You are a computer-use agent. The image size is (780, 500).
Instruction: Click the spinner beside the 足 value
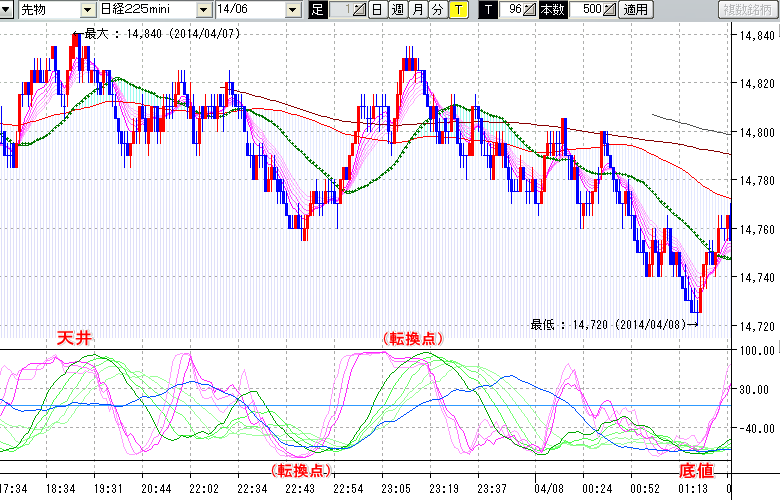point(360,10)
